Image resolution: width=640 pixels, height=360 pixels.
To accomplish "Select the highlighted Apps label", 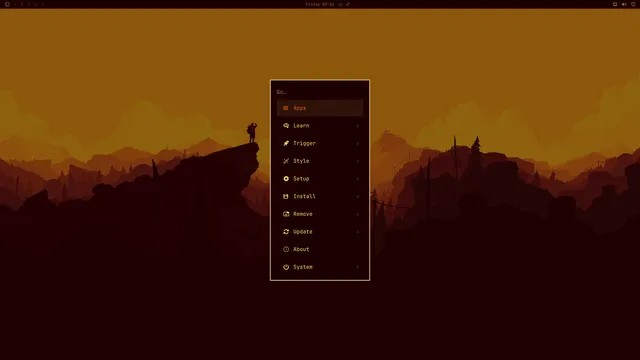I will (x=300, y=108).
